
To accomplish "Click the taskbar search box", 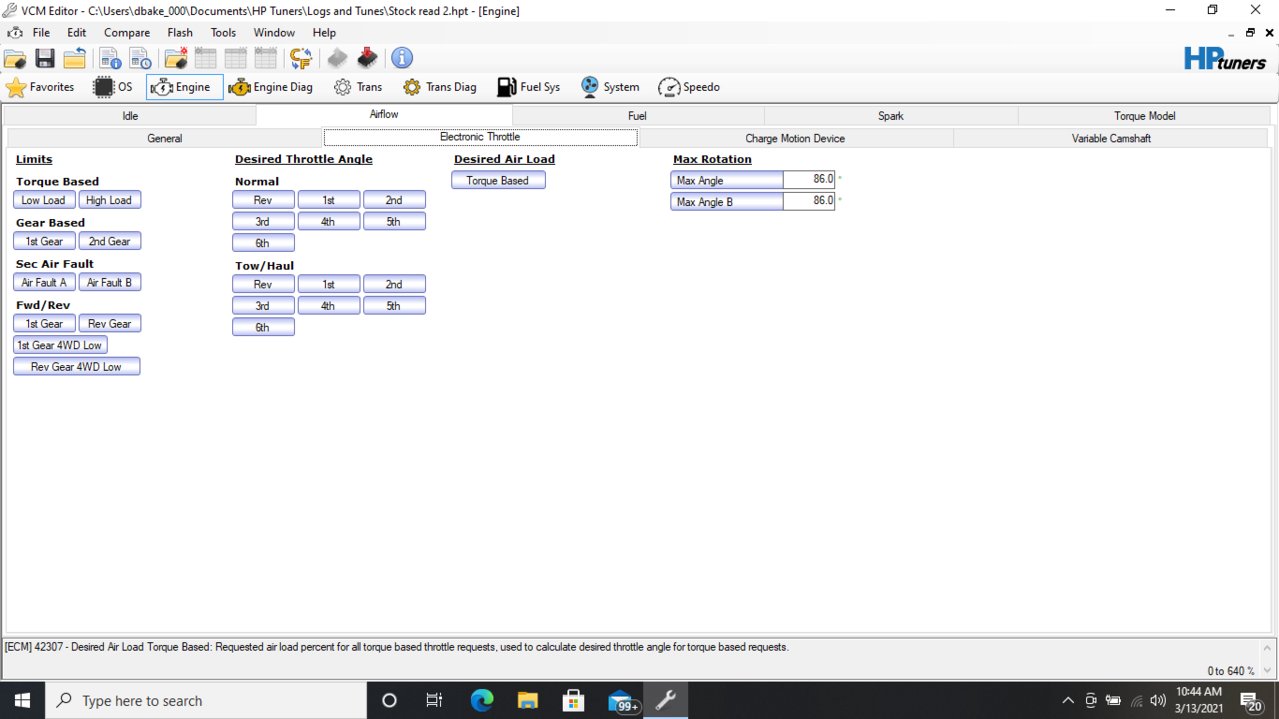I will tap(207, 700).
